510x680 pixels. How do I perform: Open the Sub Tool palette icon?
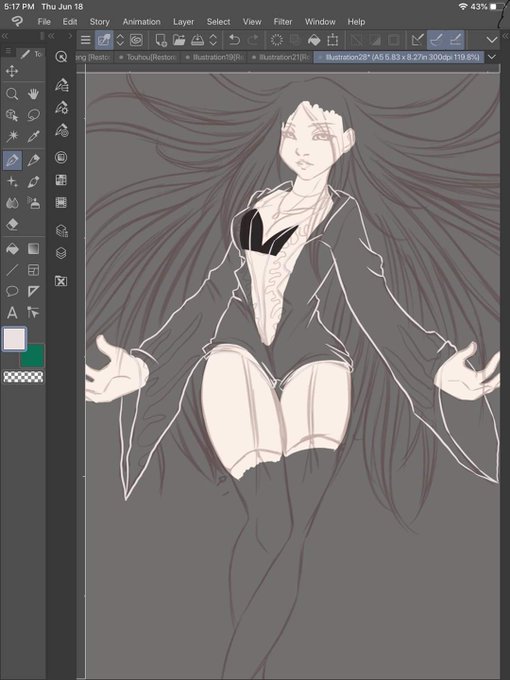pyautogui.click(x=61, y=85)
